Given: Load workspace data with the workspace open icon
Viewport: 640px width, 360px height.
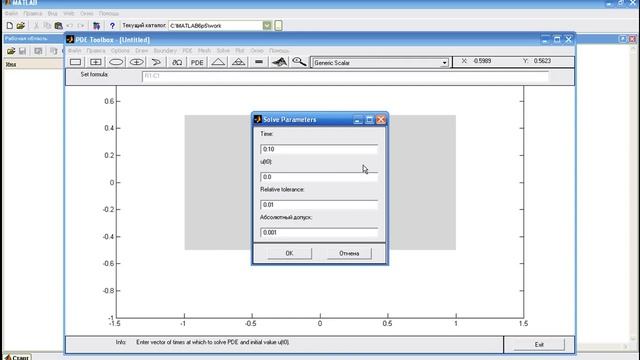Looking at the screenshot, I should tap(11, 51).
